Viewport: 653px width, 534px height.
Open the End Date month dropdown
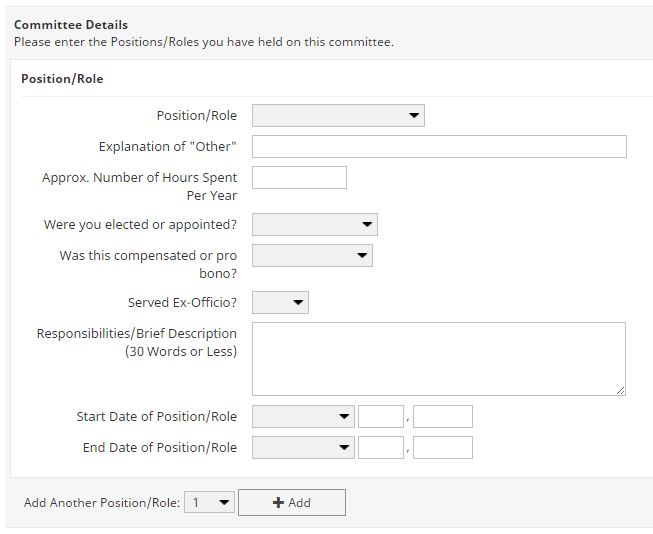tap(303, 448)
